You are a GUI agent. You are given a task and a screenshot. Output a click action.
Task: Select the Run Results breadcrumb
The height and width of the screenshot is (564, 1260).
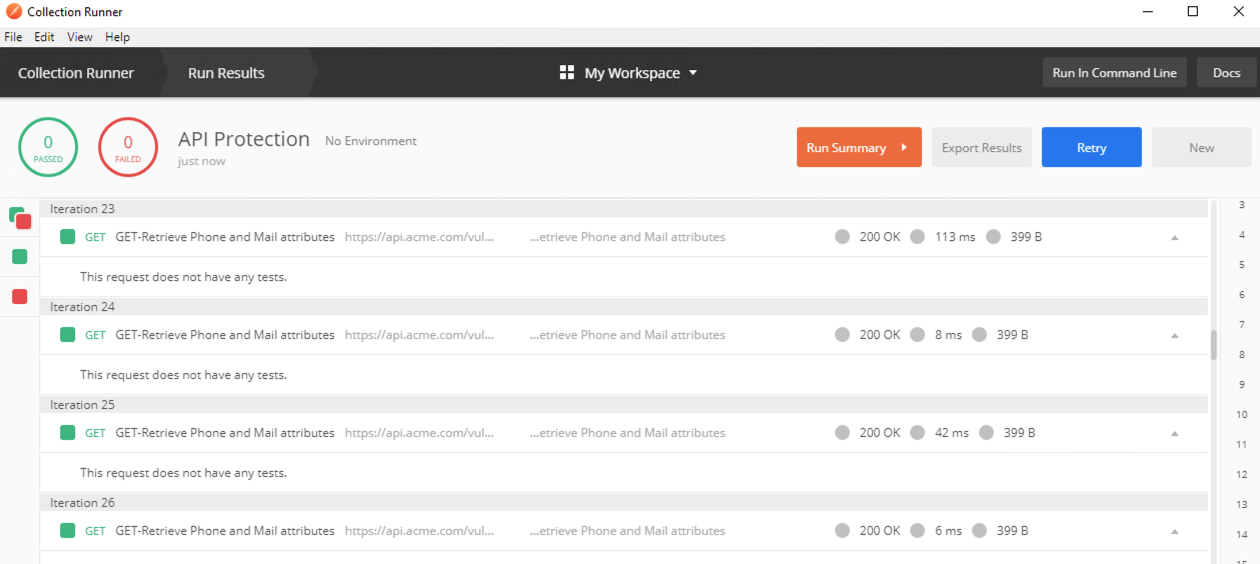click(226, 73)
